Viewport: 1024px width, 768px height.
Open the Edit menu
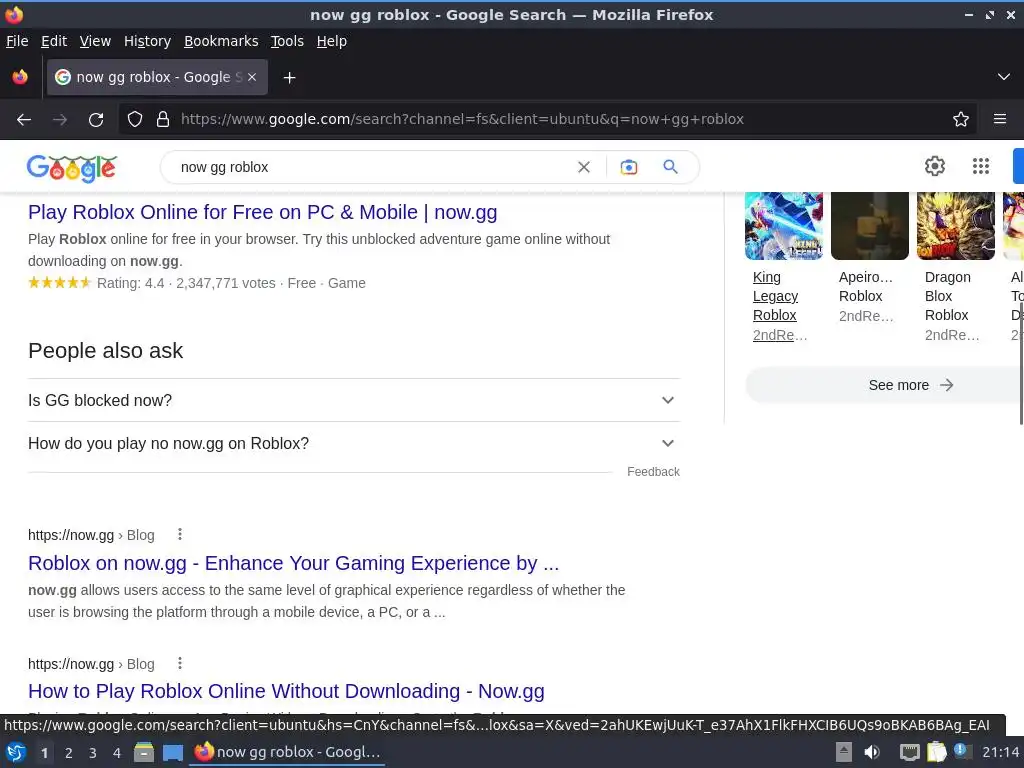click(x=54, y=41)
